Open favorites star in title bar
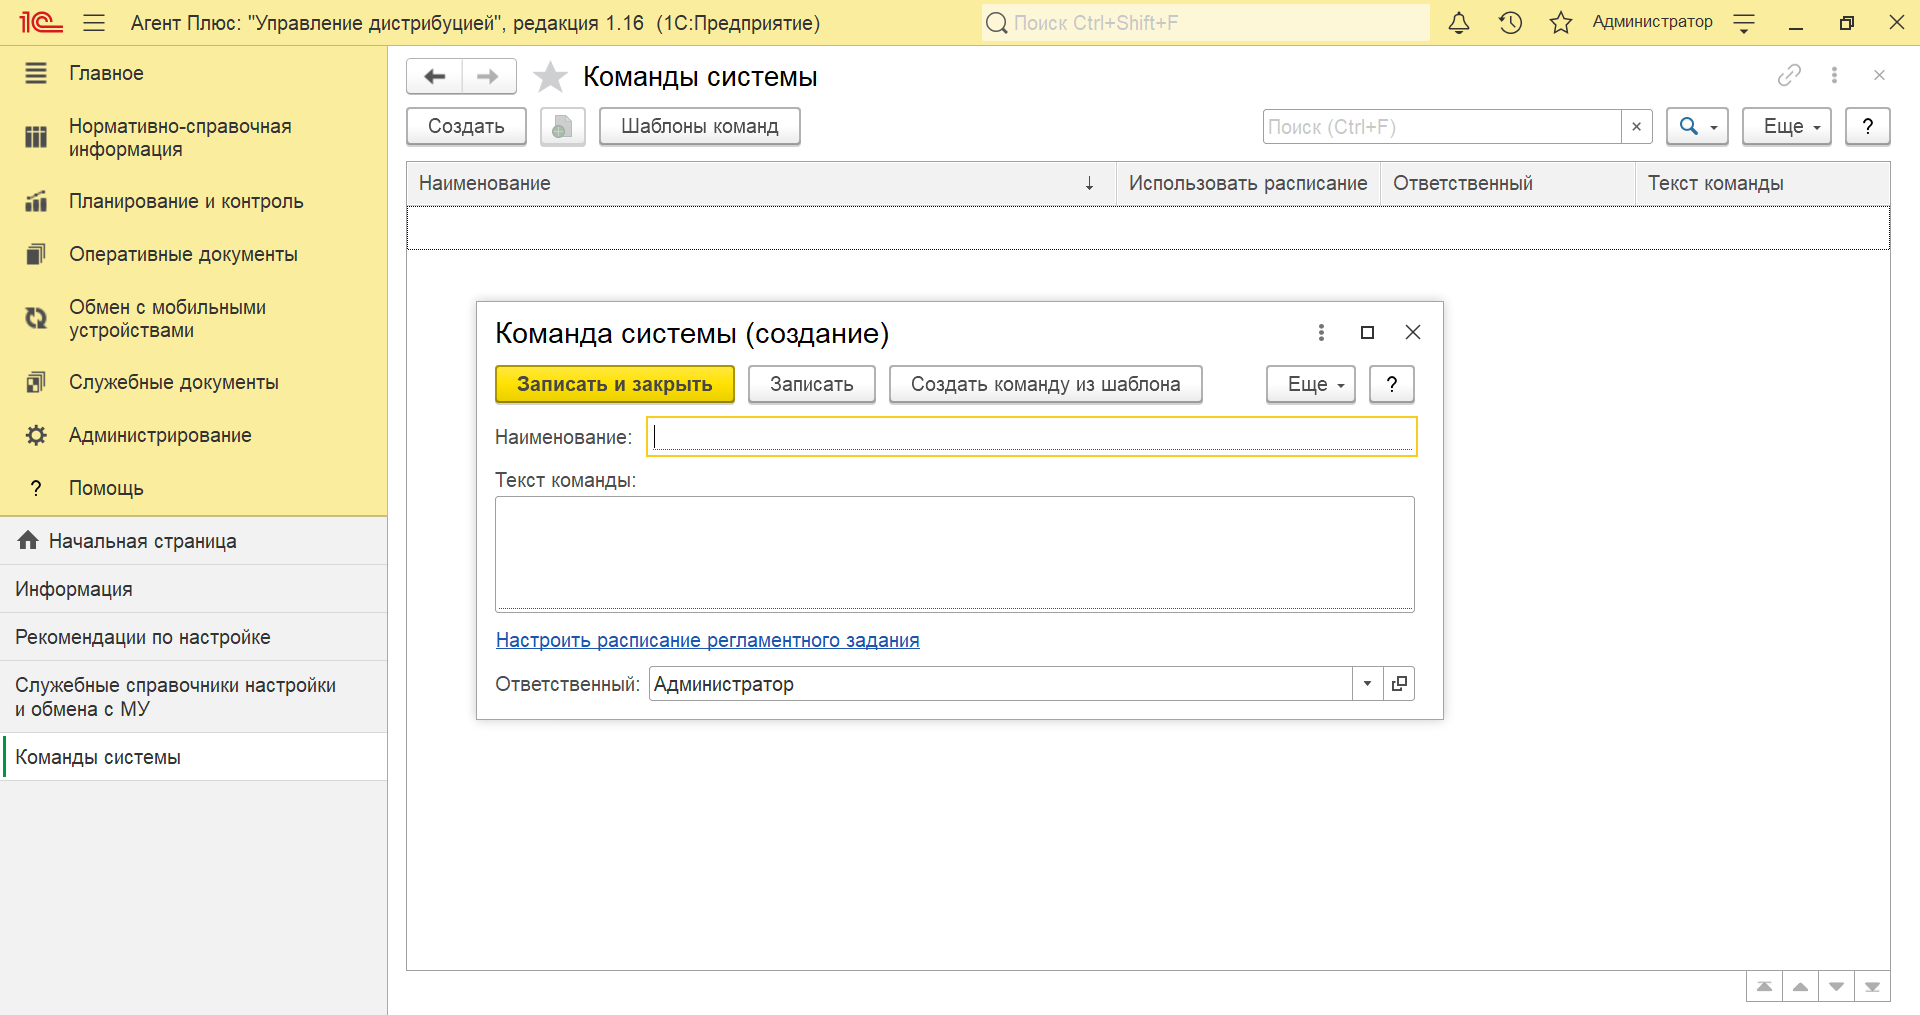Viewport: 1920px width, 1015px height. tap(1561, 22)
